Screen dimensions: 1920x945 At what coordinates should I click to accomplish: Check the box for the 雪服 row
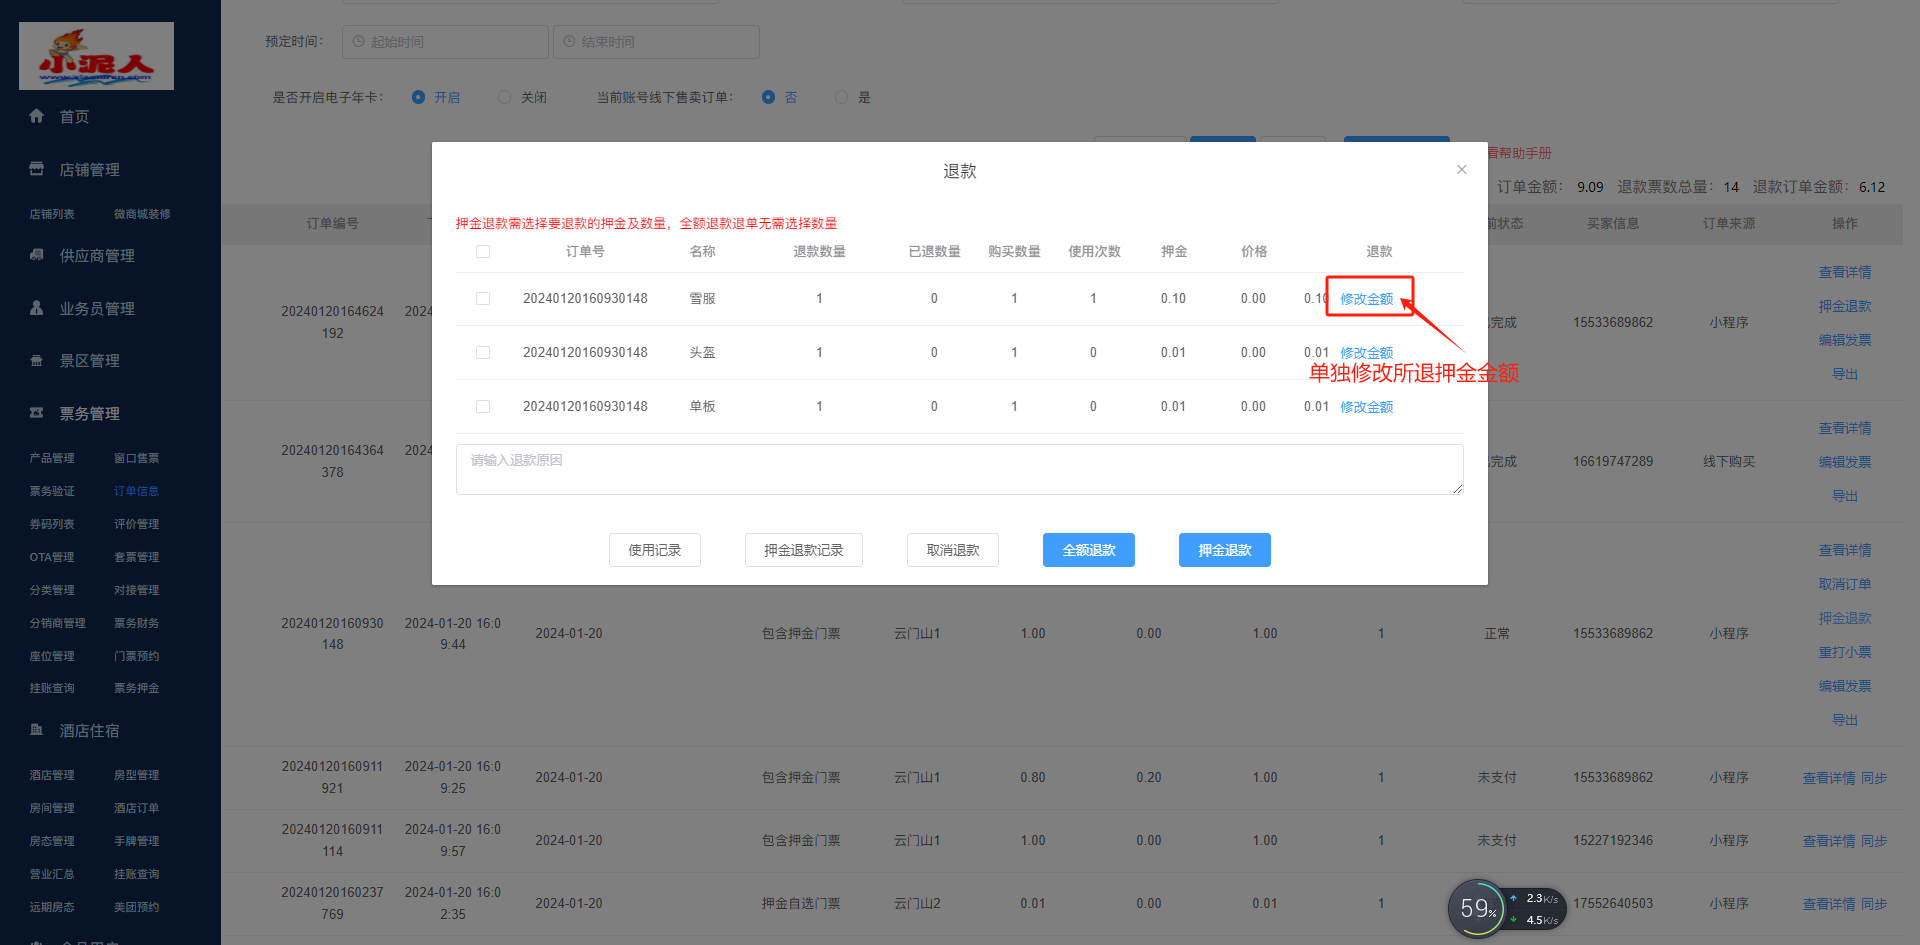483,299
